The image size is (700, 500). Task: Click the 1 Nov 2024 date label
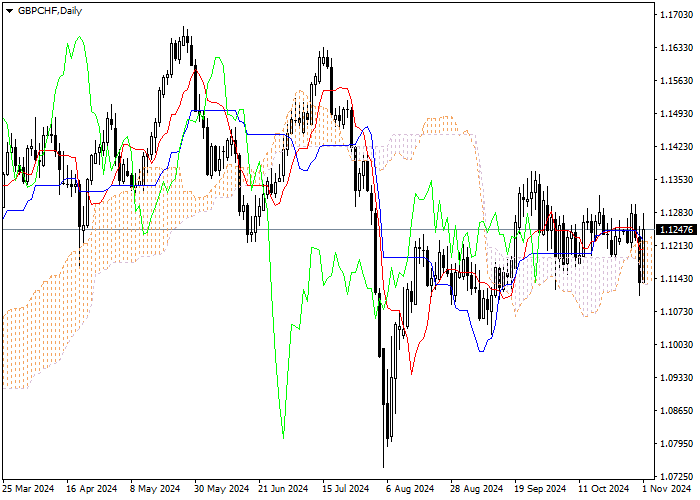pyautogui.click(x=667, y=489)
